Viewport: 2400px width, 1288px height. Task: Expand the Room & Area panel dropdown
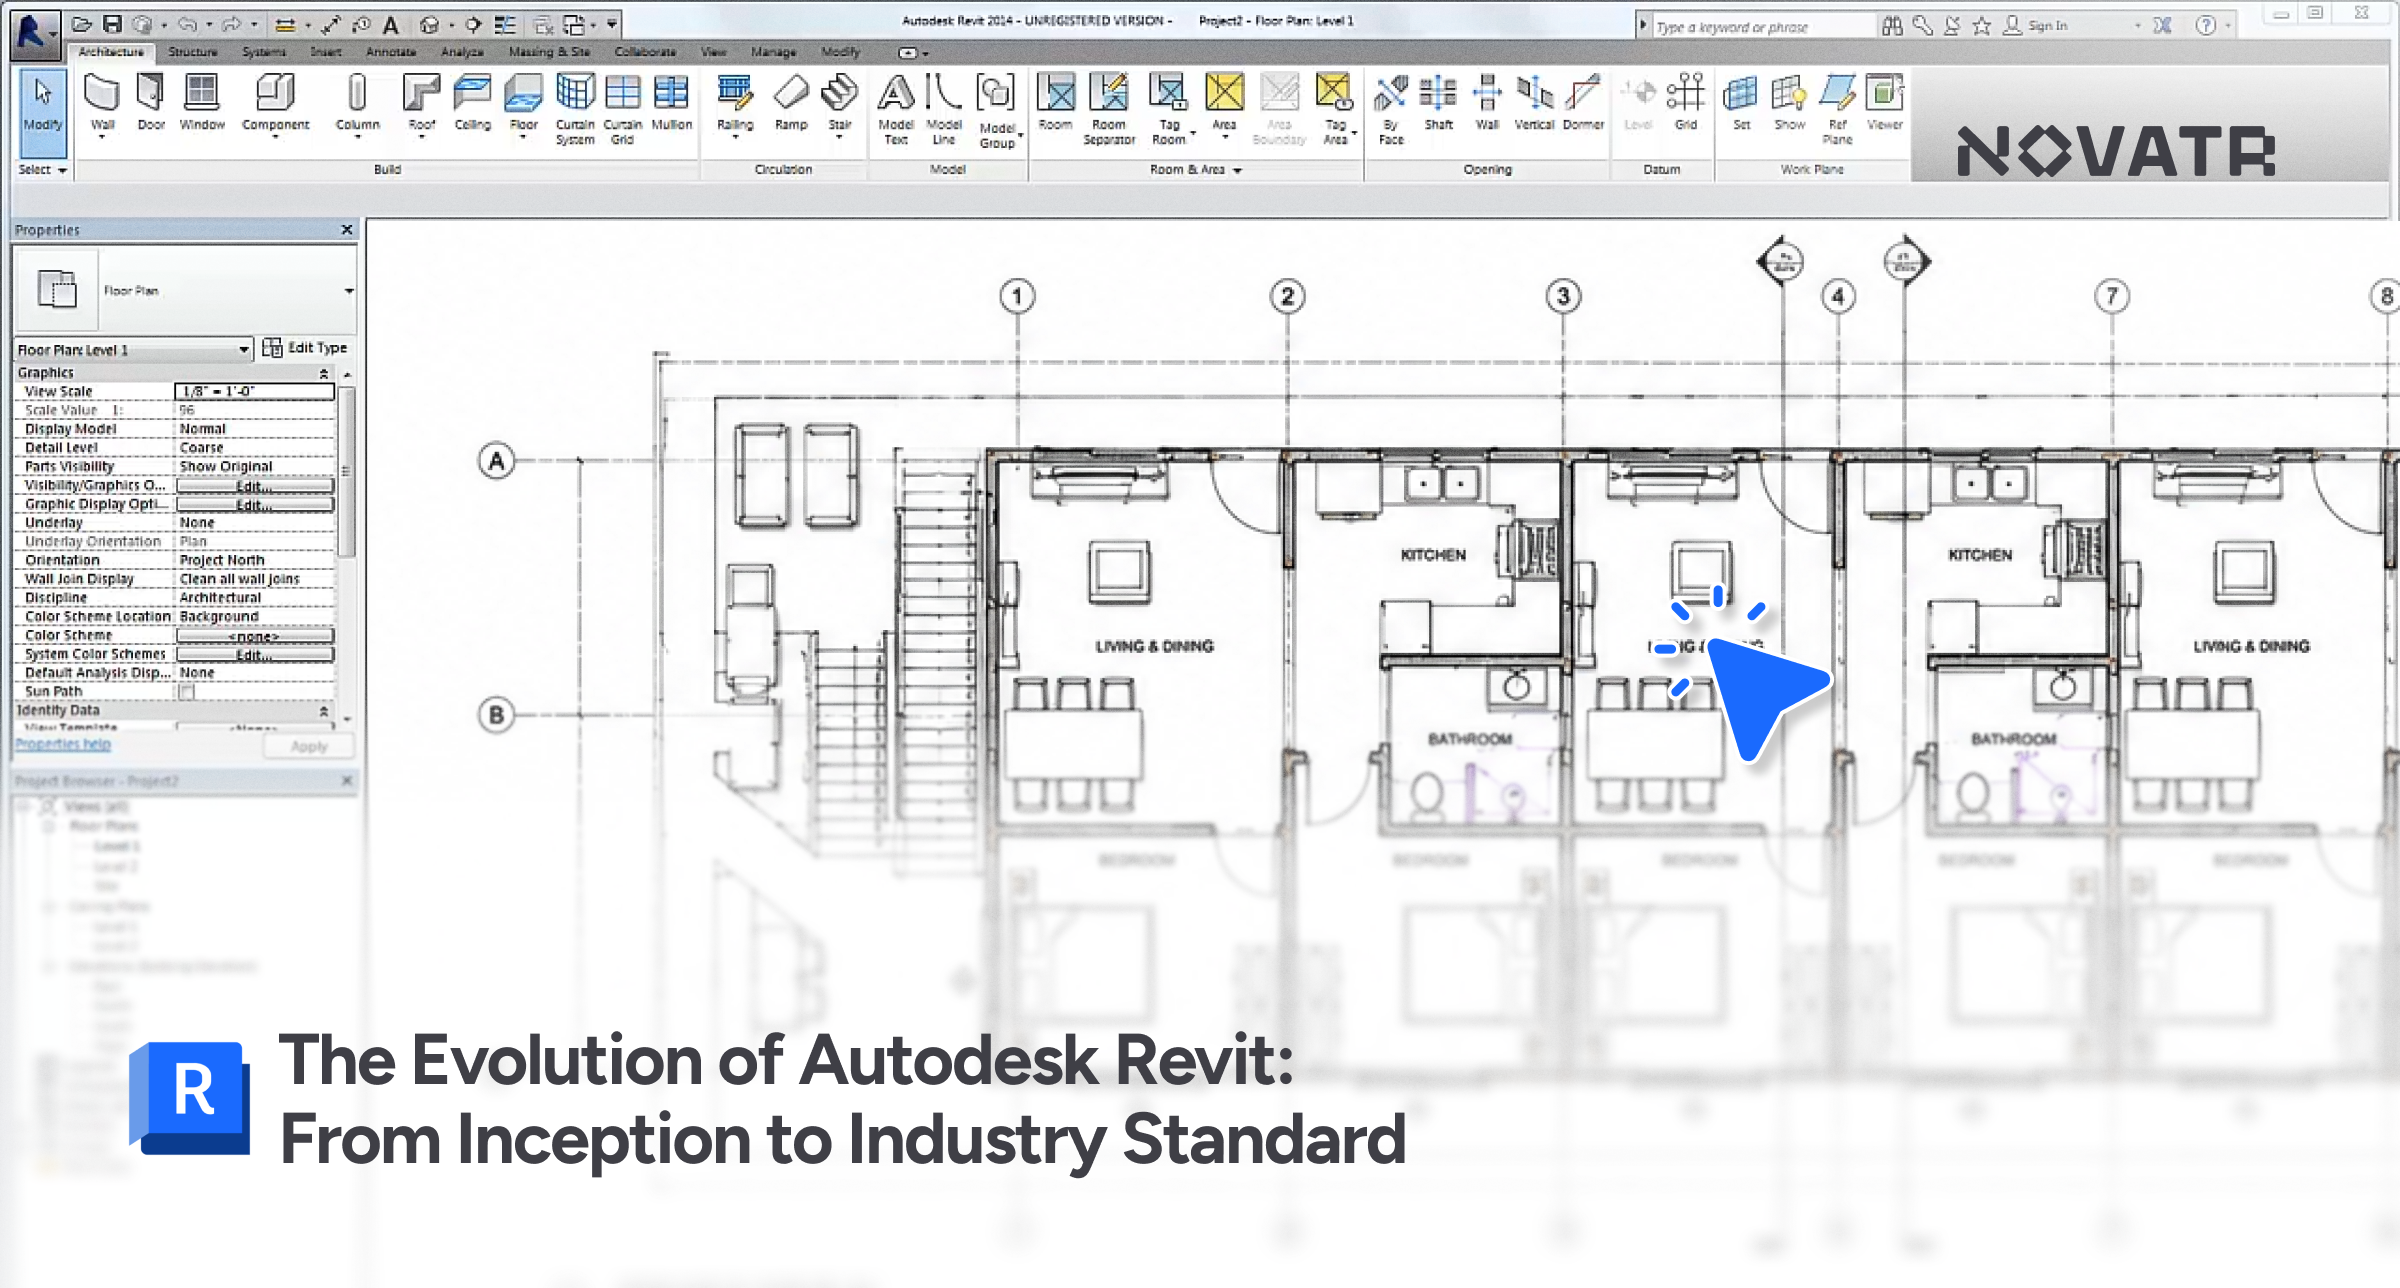(1196, 170)
